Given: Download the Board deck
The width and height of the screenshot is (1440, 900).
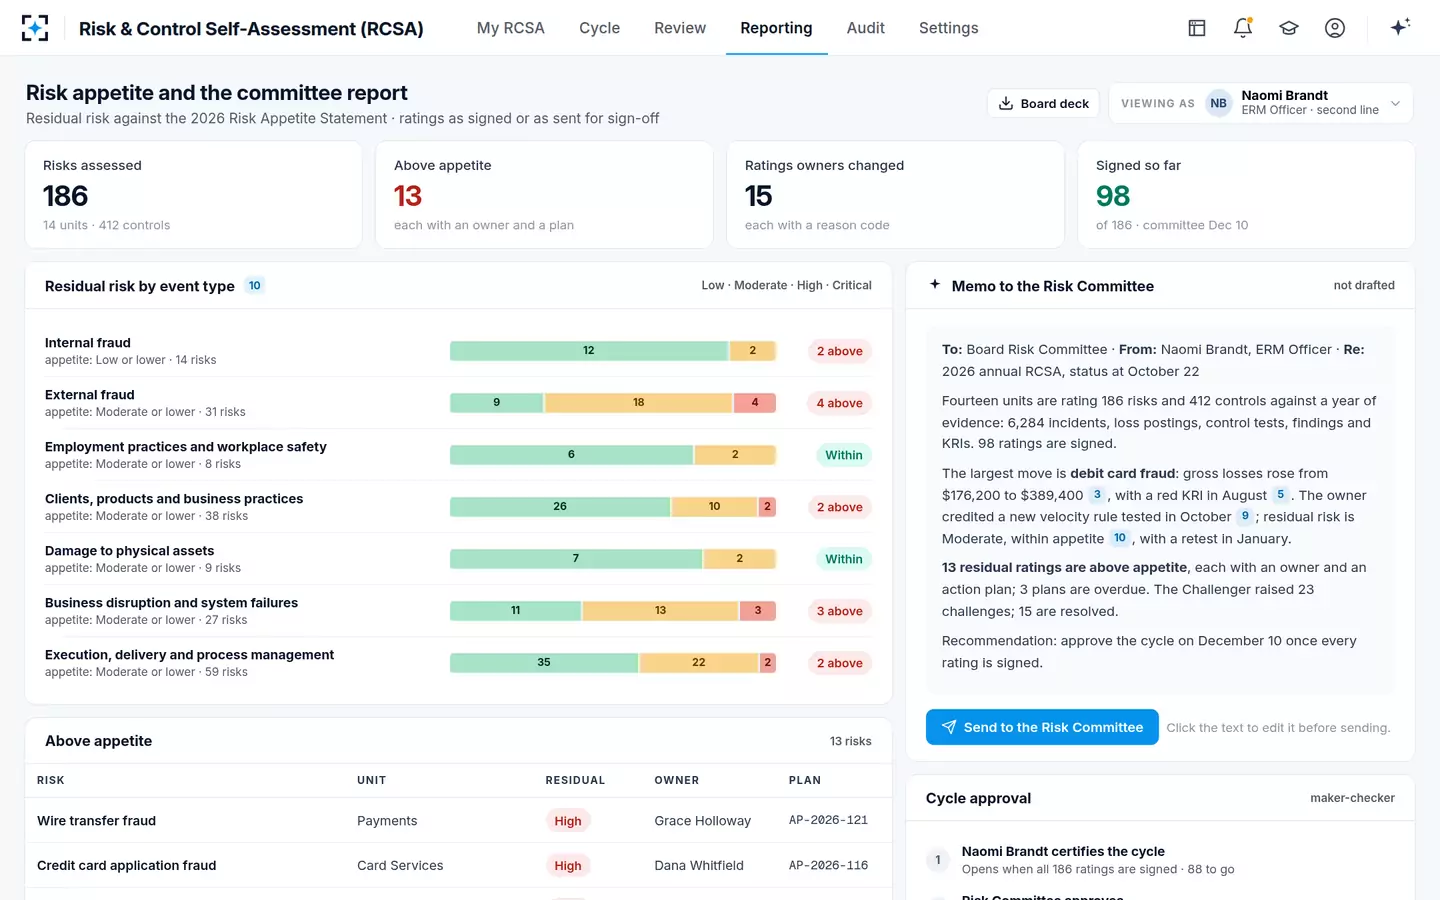Looking at the screenshot, I should pos(1044,103).
